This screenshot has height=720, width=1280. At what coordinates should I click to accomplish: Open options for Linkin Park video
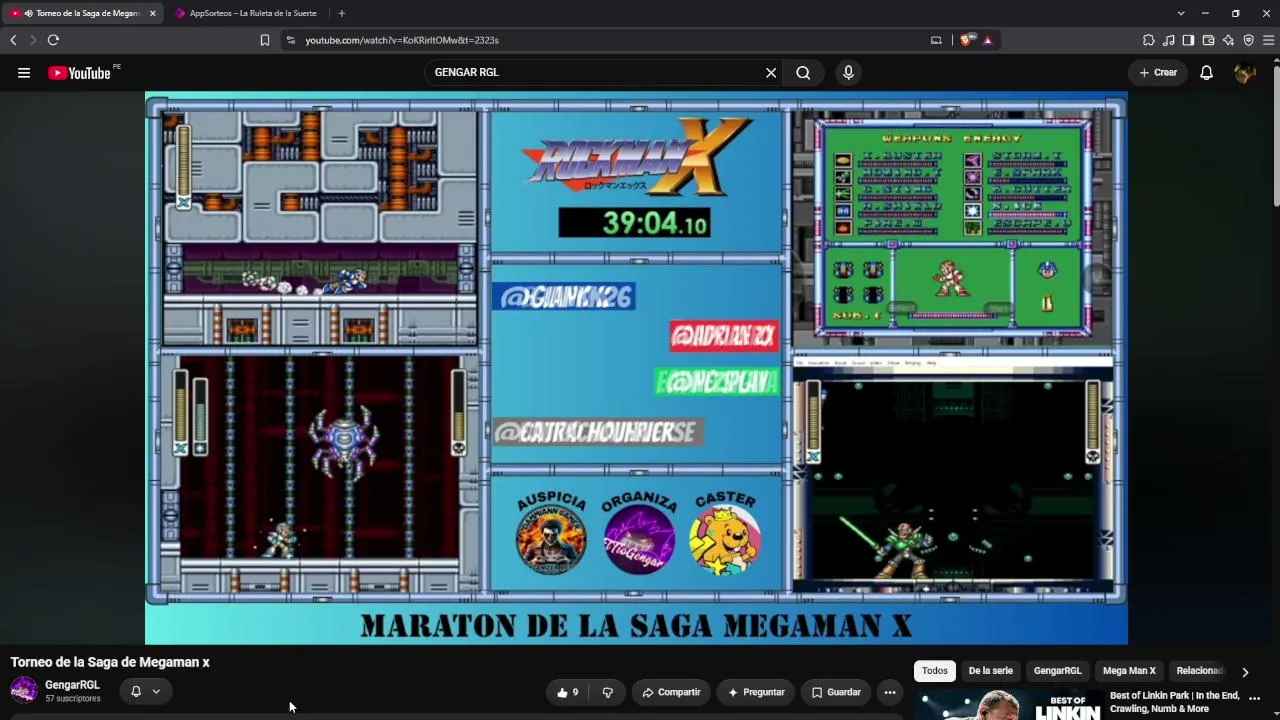(1255, 700)
